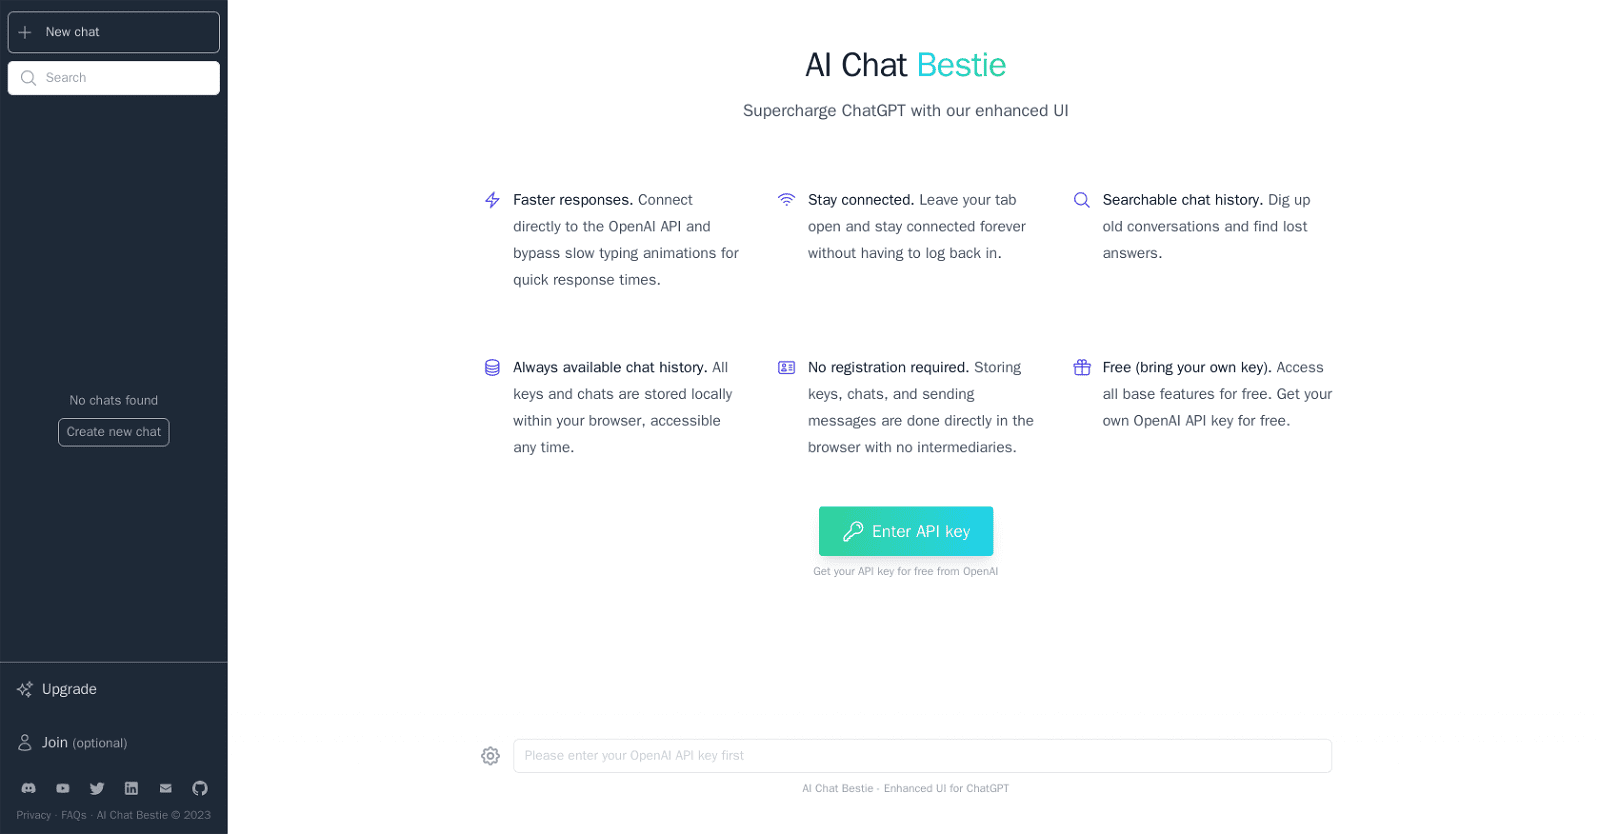Open the email contact icon

[x=165, y=788]
